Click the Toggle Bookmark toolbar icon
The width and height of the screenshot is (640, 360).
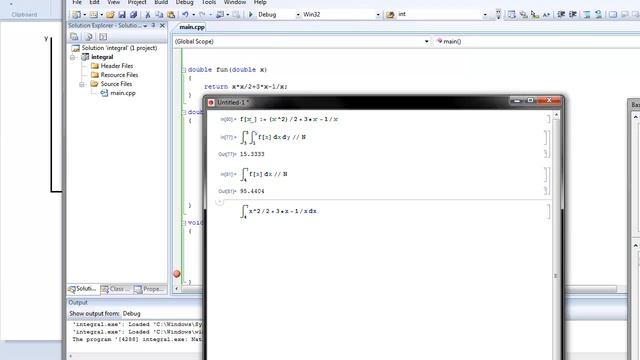tap(613, 15)
